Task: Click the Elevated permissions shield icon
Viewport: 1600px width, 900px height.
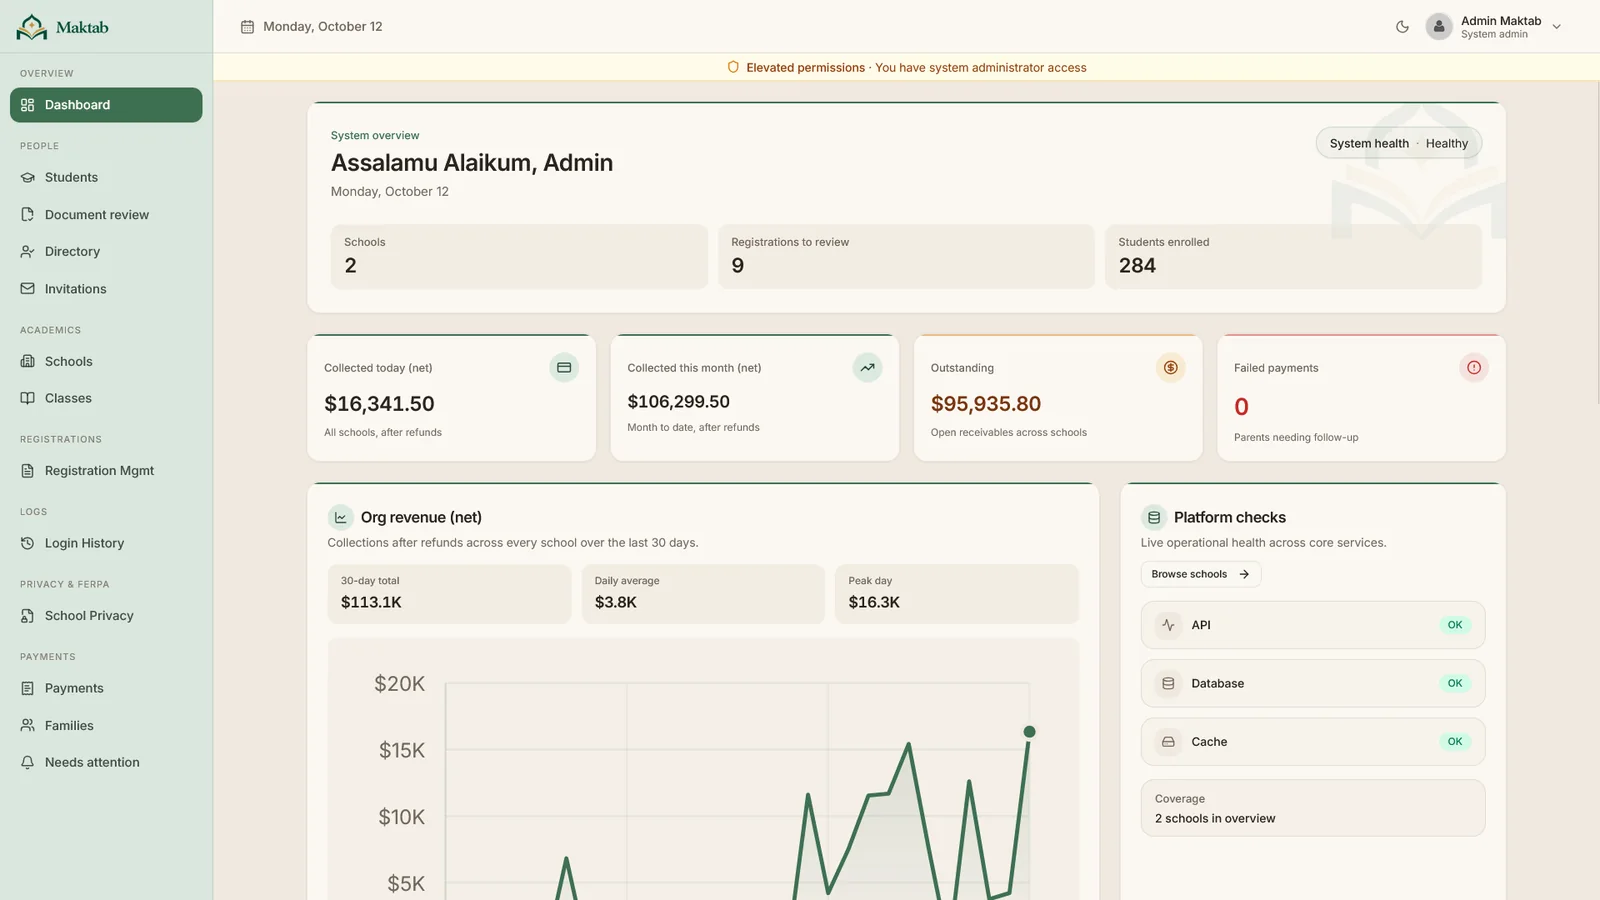Action: tap(733, 67)
